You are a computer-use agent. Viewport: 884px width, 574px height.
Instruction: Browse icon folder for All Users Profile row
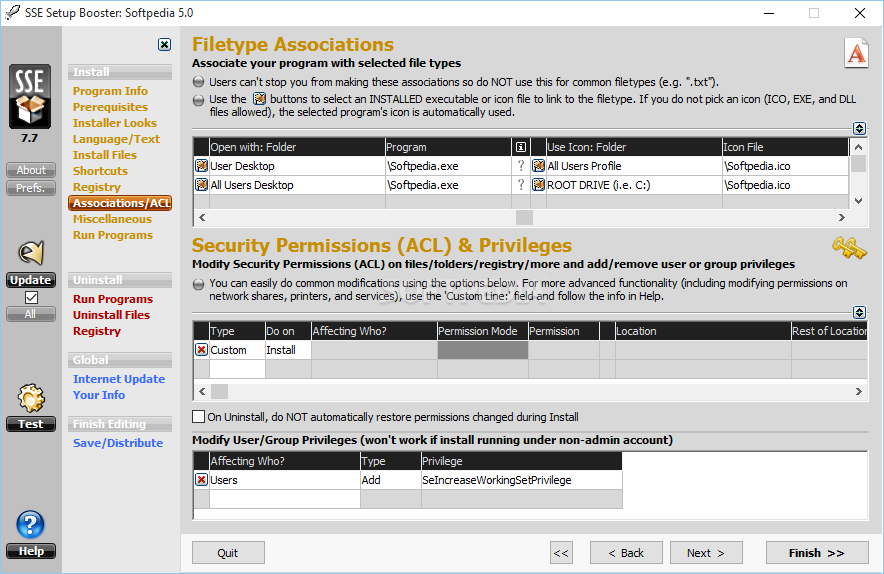click(x=538, y=166)
